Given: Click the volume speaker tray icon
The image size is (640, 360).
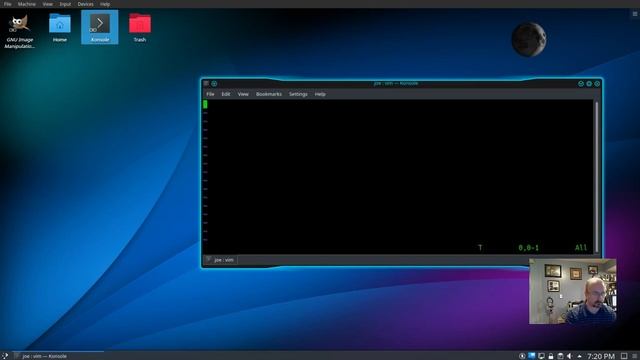Looking at the screenshot, I should click(x=569, y=356).
